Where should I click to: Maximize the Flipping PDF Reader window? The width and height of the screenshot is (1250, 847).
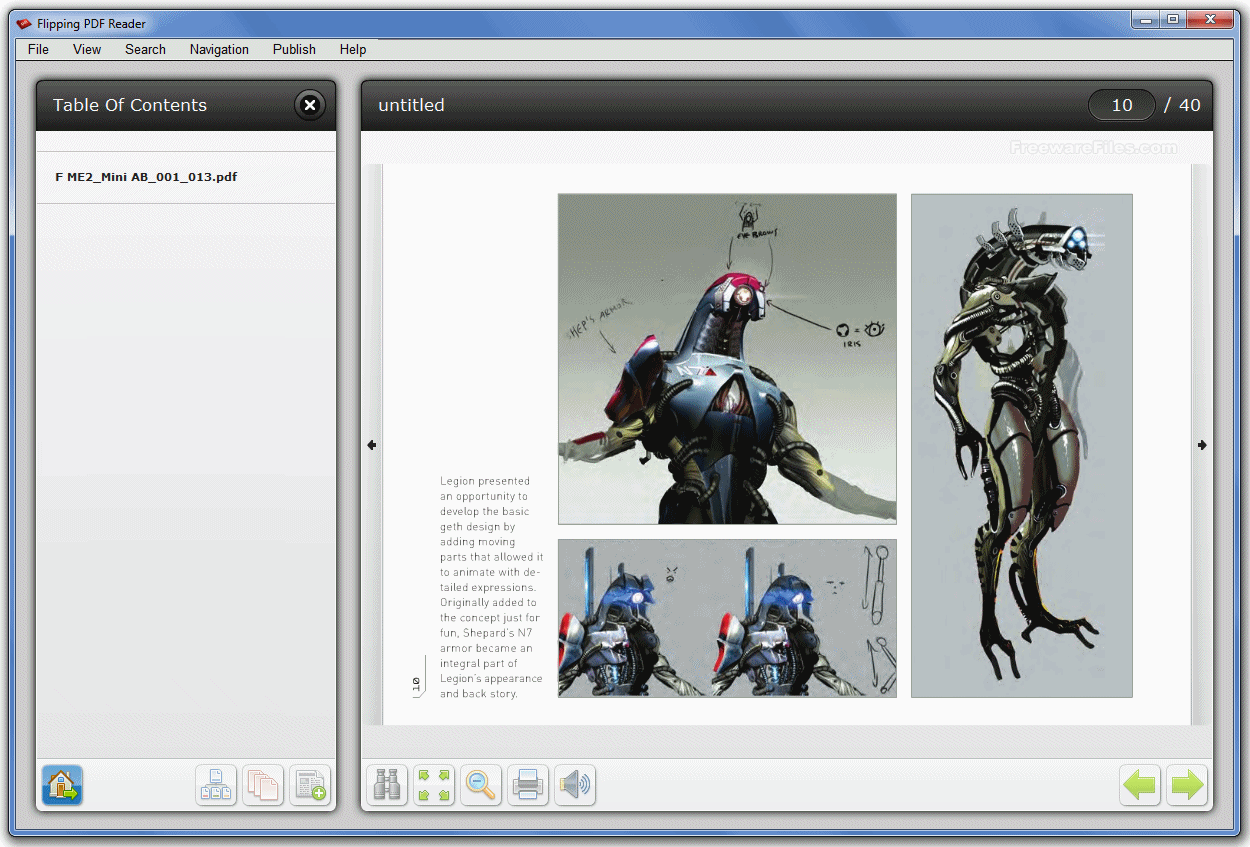(x=1172, y=18)
